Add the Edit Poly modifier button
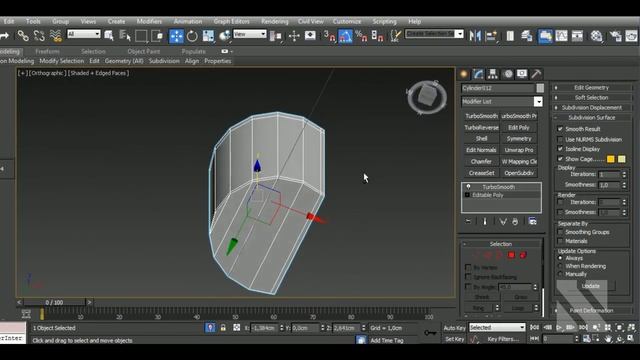 click(519, 127)
